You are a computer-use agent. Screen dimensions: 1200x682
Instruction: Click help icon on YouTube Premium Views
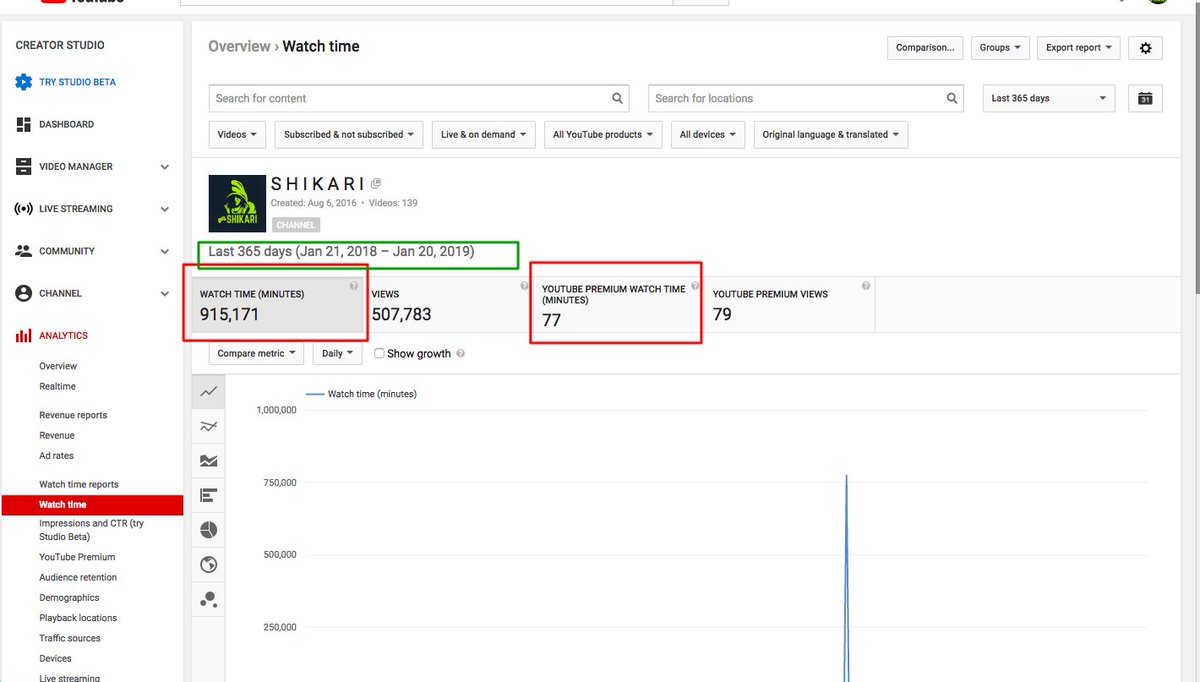tap(865, 286)
